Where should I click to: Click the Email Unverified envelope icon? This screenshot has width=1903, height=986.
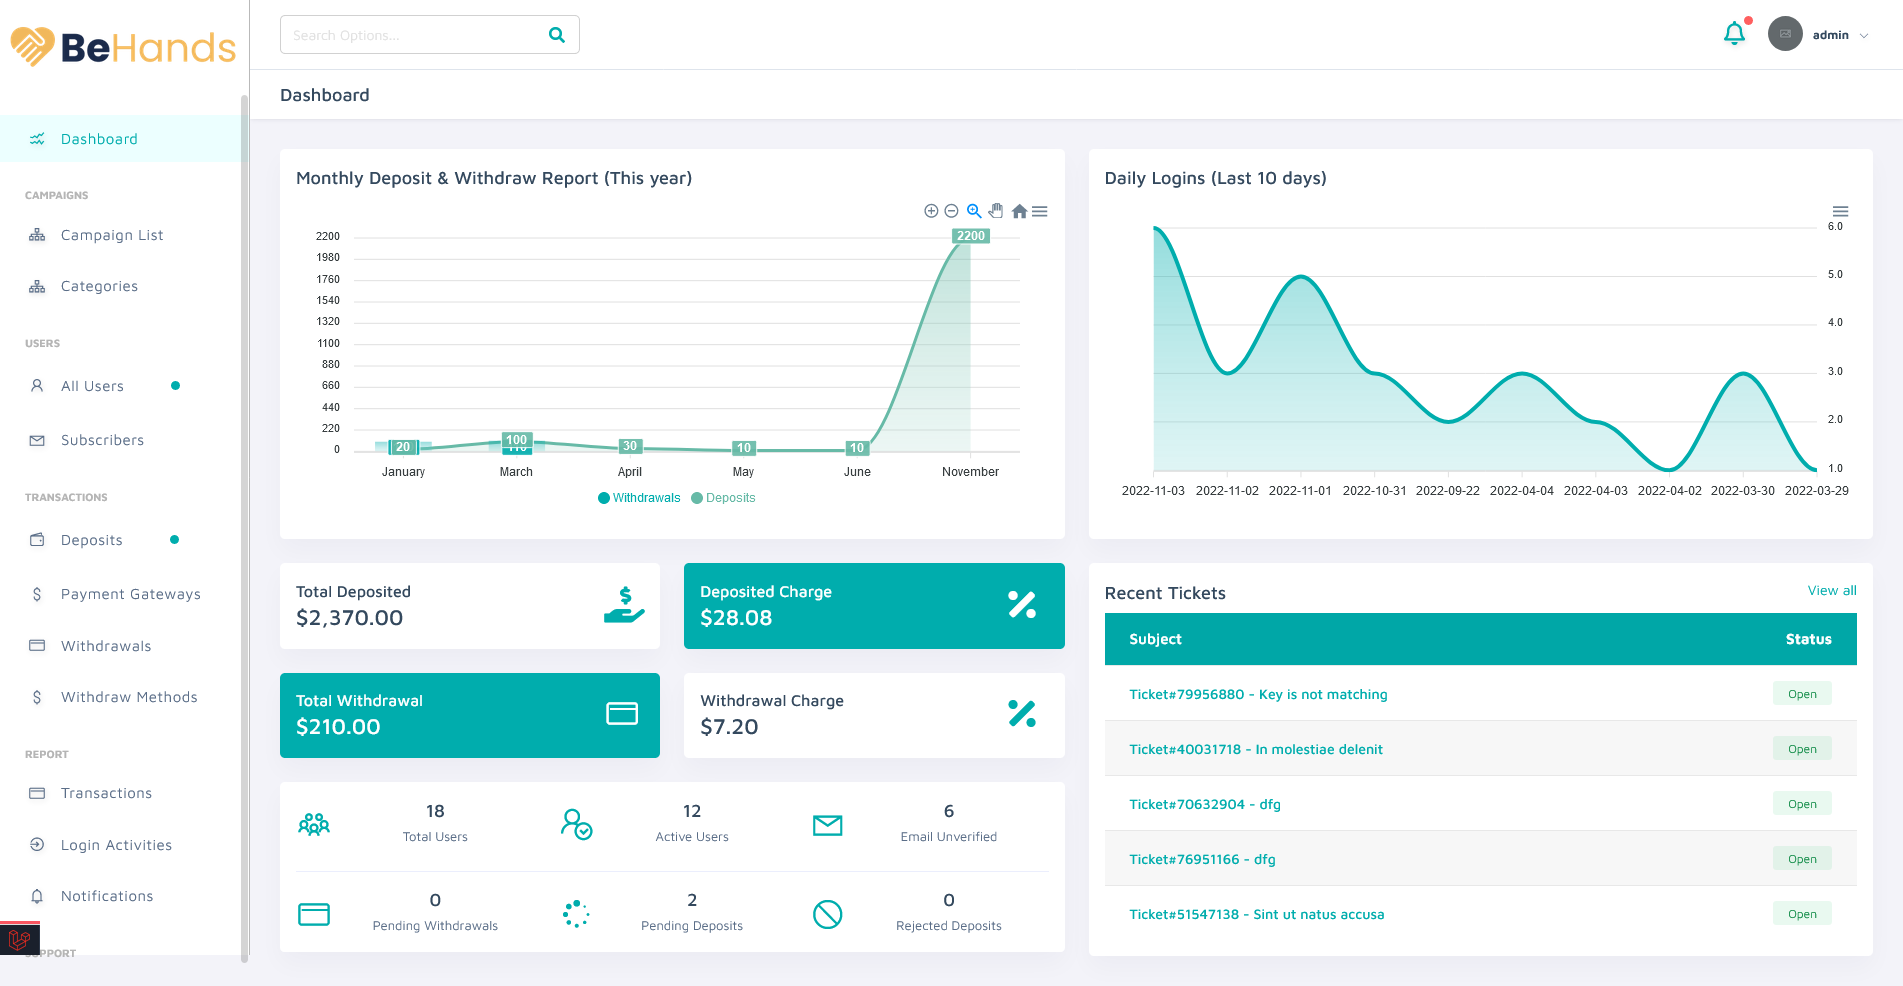pos(828,825)
